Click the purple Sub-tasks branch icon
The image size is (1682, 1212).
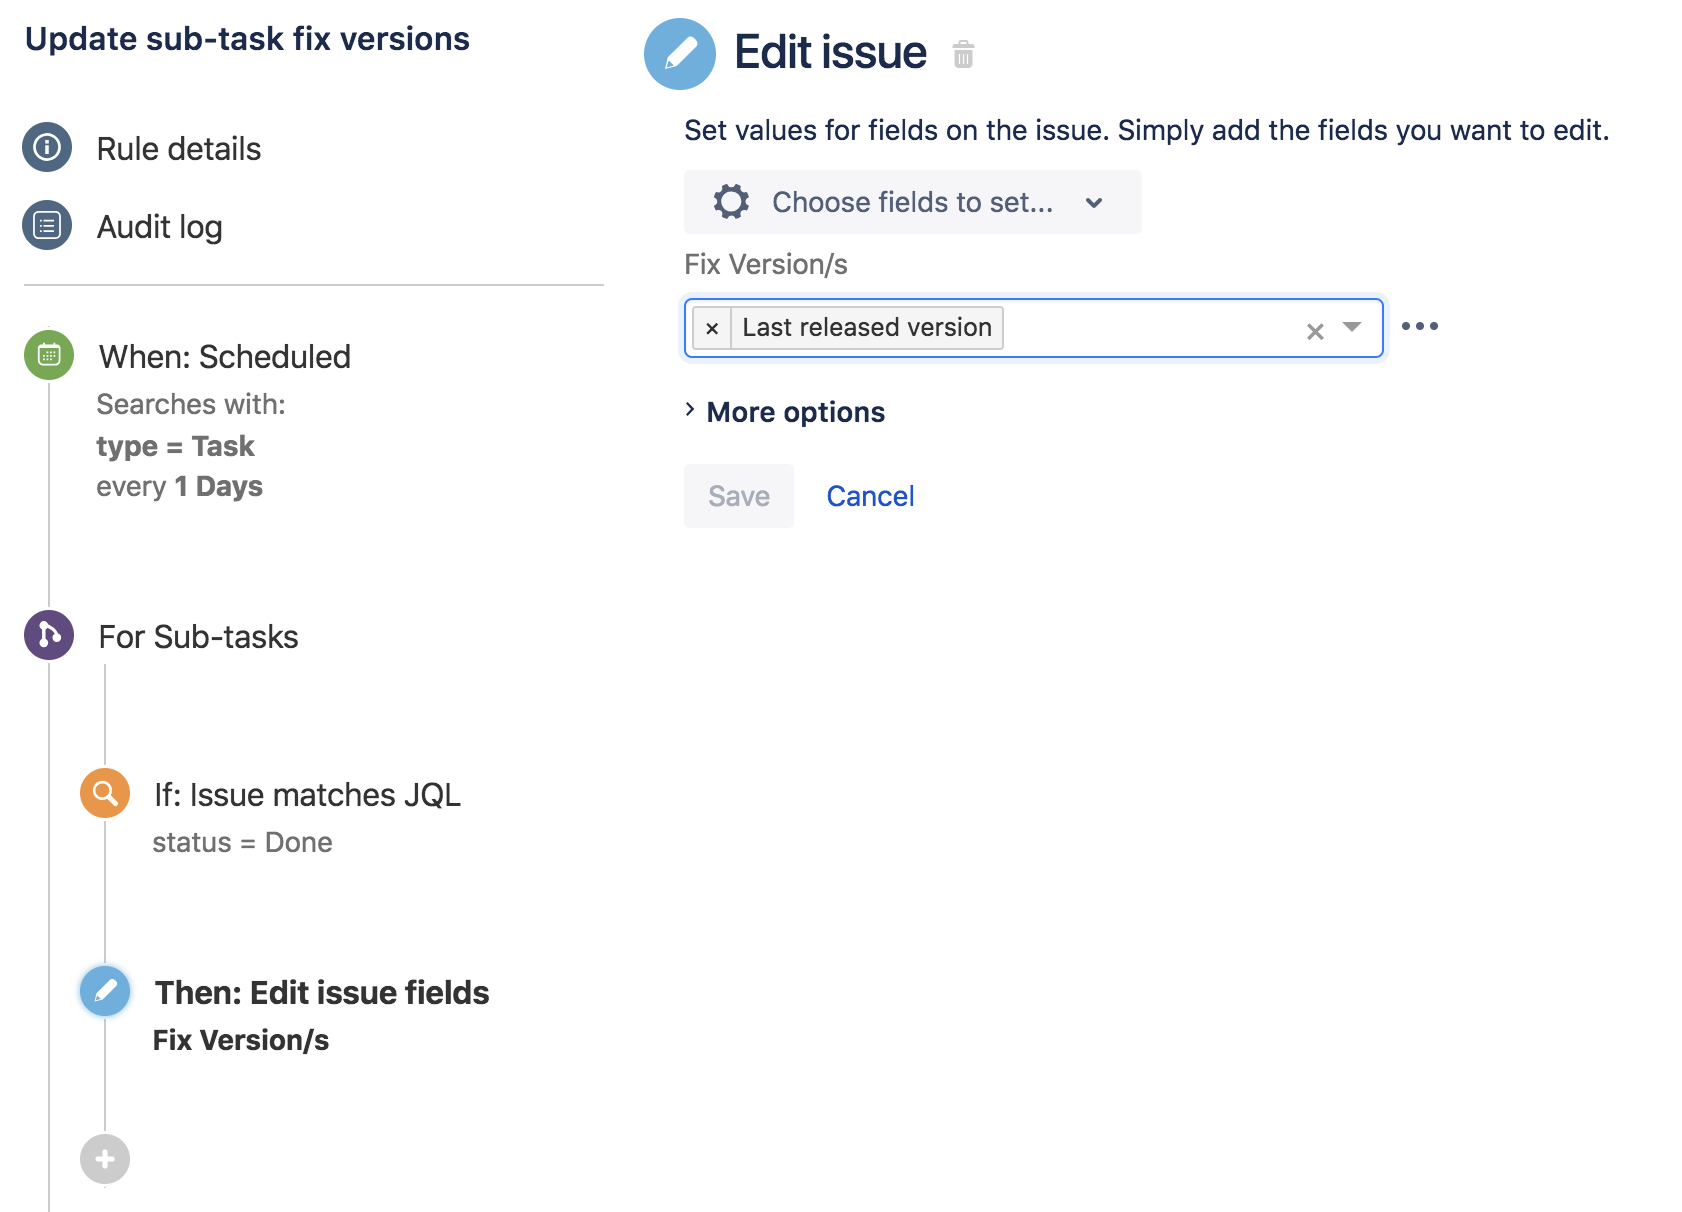click(x=49, y=635)
